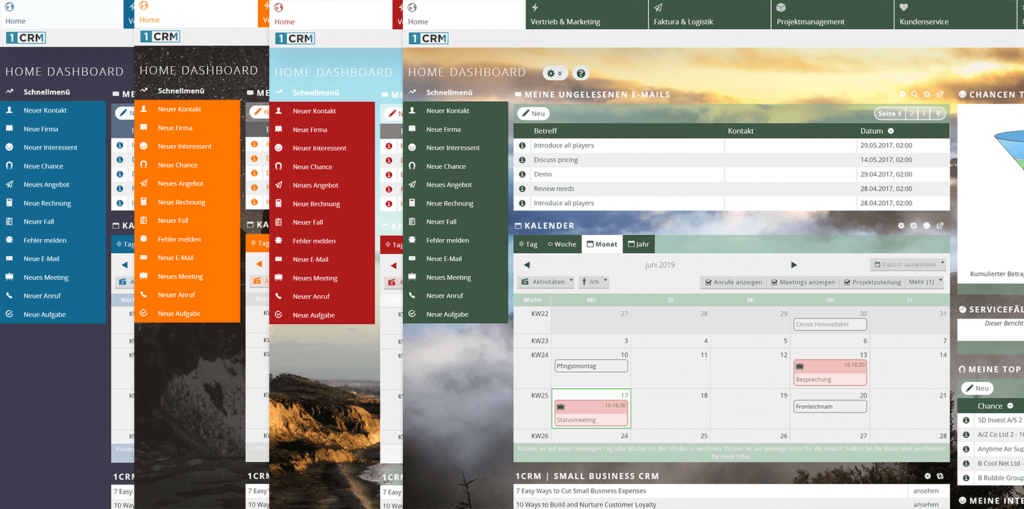Click the help question mark icon
1024x509 pixels.
click(x=581, y=73)
